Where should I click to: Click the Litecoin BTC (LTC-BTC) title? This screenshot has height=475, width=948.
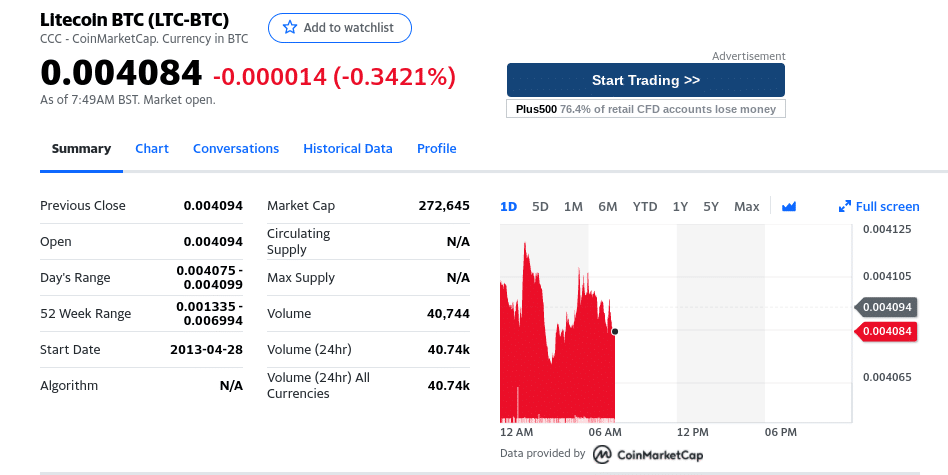(134, 20)
